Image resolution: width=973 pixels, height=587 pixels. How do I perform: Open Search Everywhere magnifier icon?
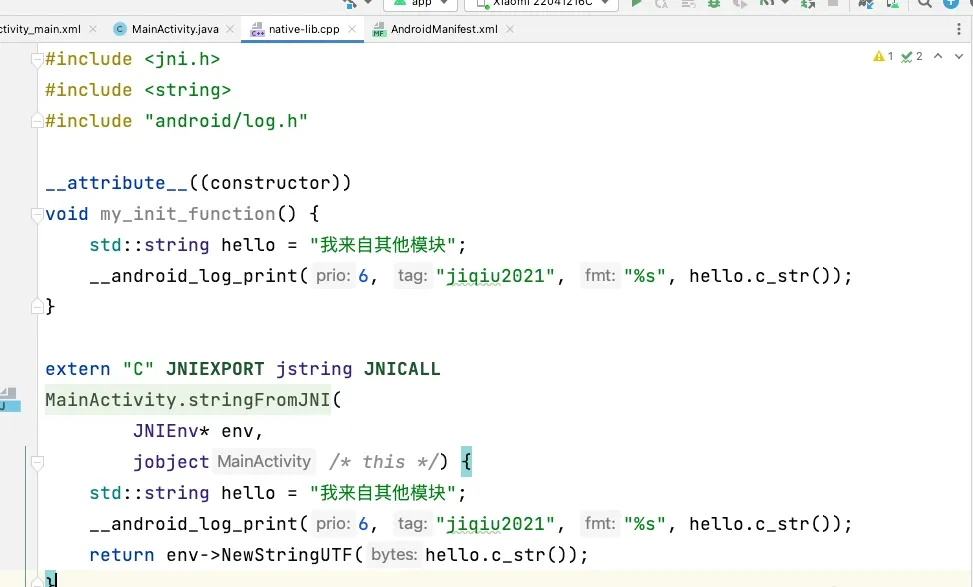coord(925,3)
